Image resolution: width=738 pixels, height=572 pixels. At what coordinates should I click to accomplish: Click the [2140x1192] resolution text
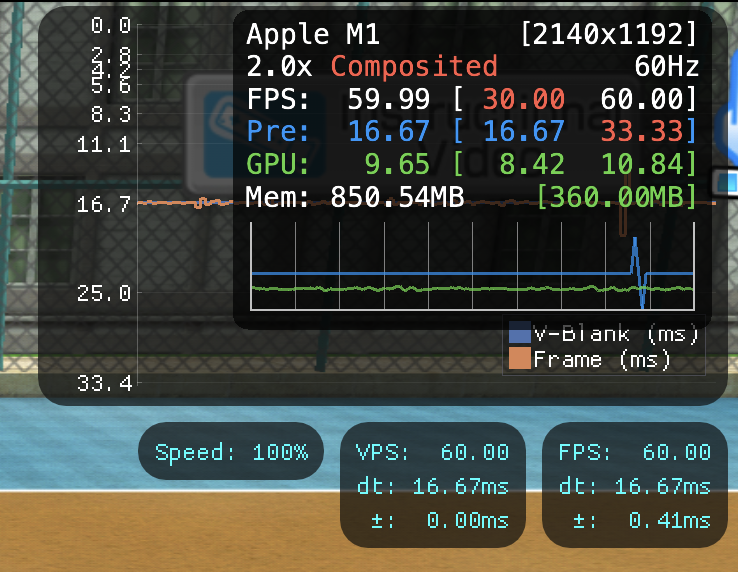point(609,34)
